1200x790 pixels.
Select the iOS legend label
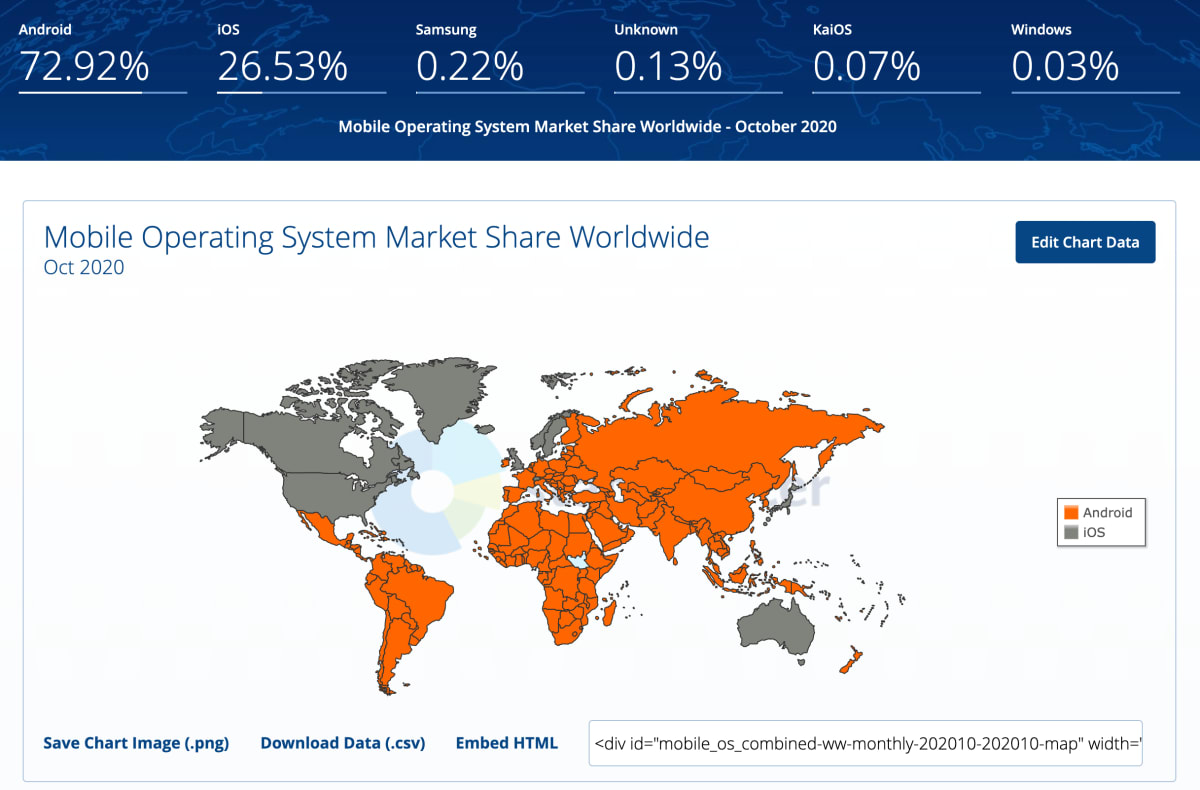coord(1094,532)
